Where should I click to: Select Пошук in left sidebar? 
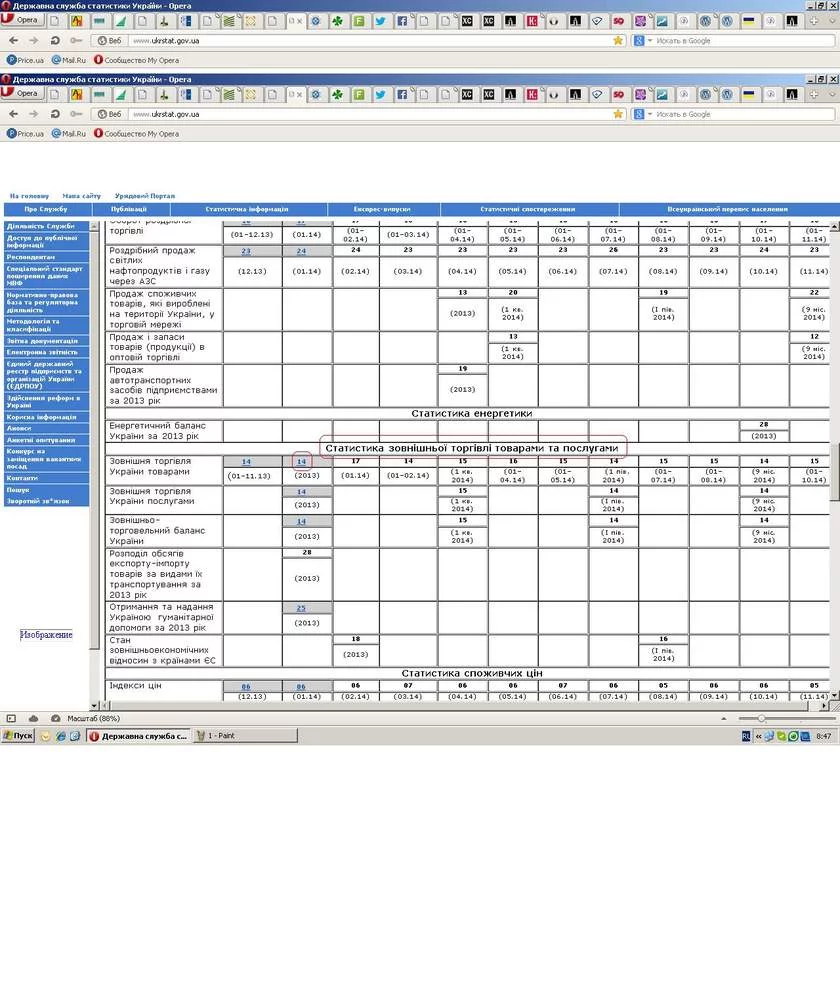pos(45,490)
